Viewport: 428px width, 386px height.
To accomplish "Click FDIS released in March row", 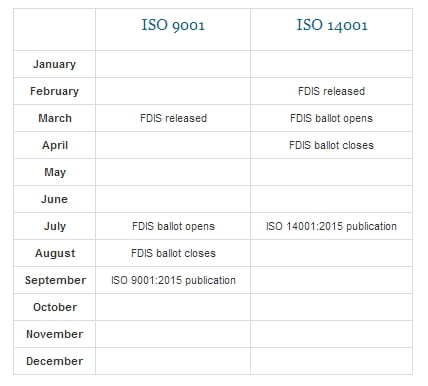I will [x=173, y=118].
